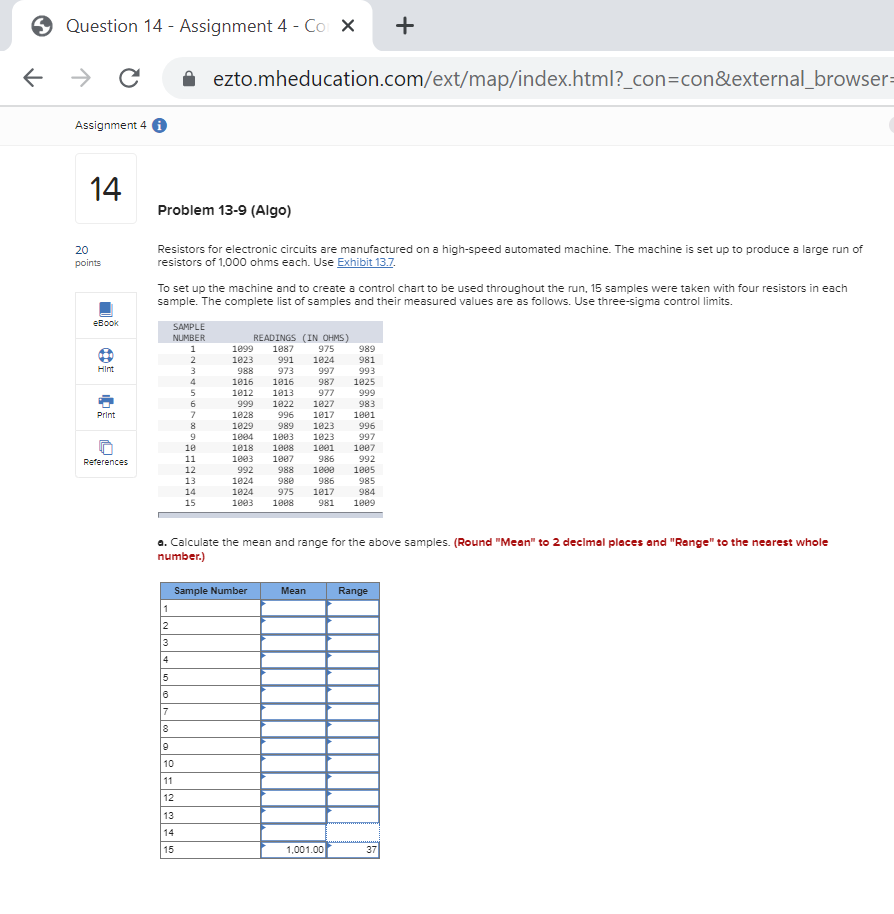Viewport: 894px width, 914px height.
Task: Click the scrollbar beneath the readings table
Action: click(270, 515)
